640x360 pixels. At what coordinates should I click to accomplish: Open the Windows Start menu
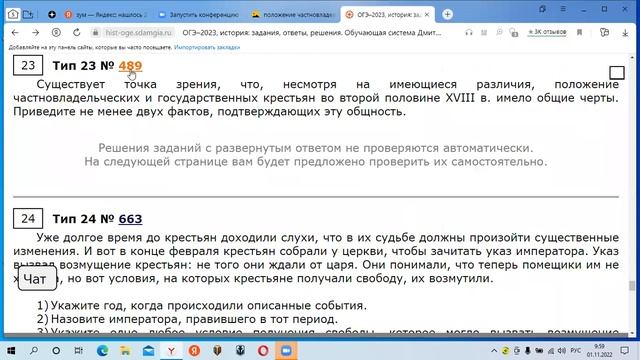(11, 351)
